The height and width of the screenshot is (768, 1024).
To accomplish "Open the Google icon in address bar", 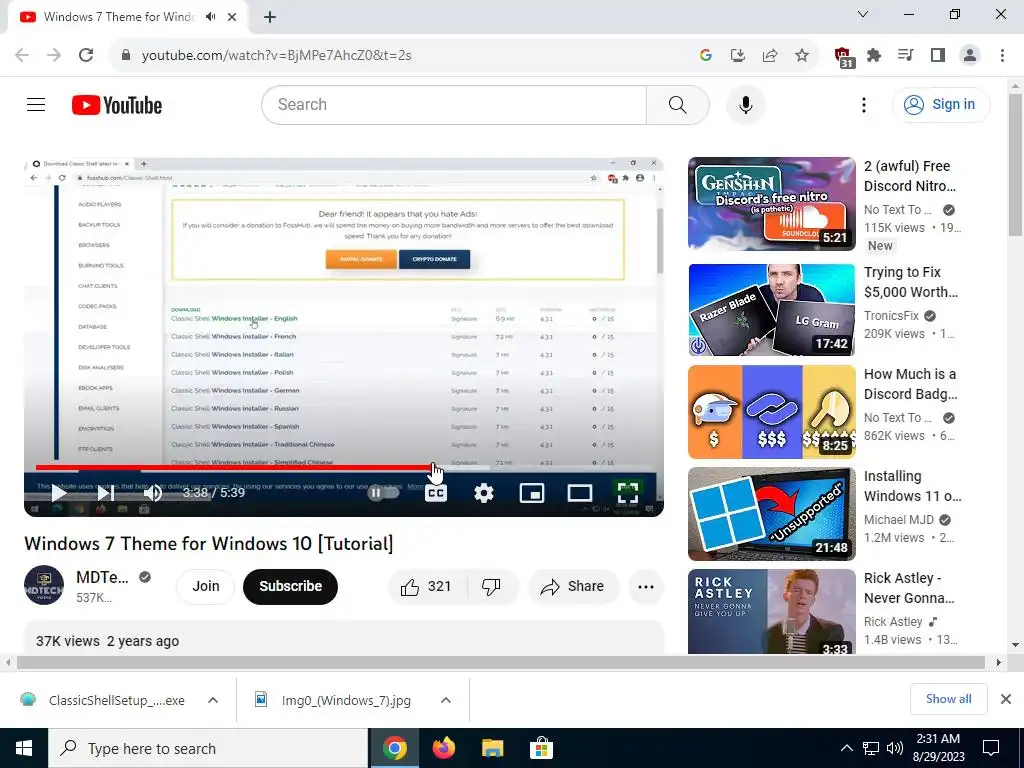I will point(705,56).
